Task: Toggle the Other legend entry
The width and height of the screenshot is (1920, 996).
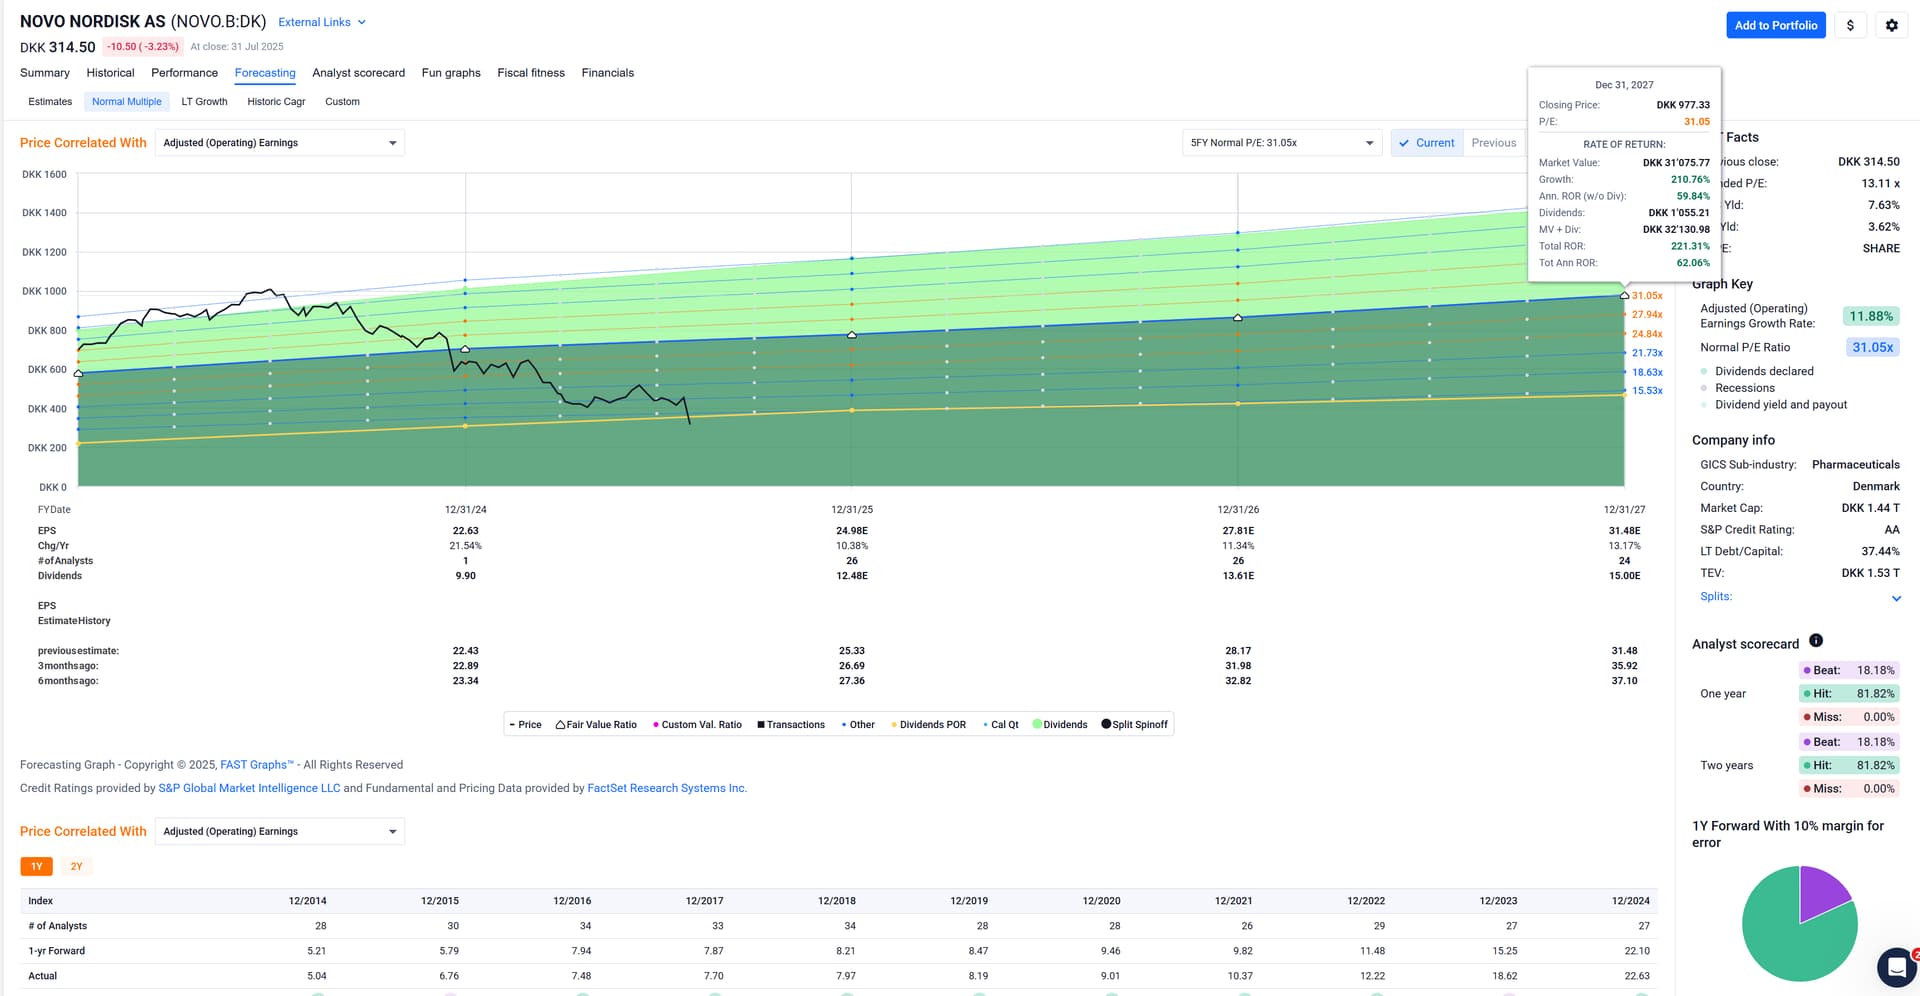Action: pos(858,725)
